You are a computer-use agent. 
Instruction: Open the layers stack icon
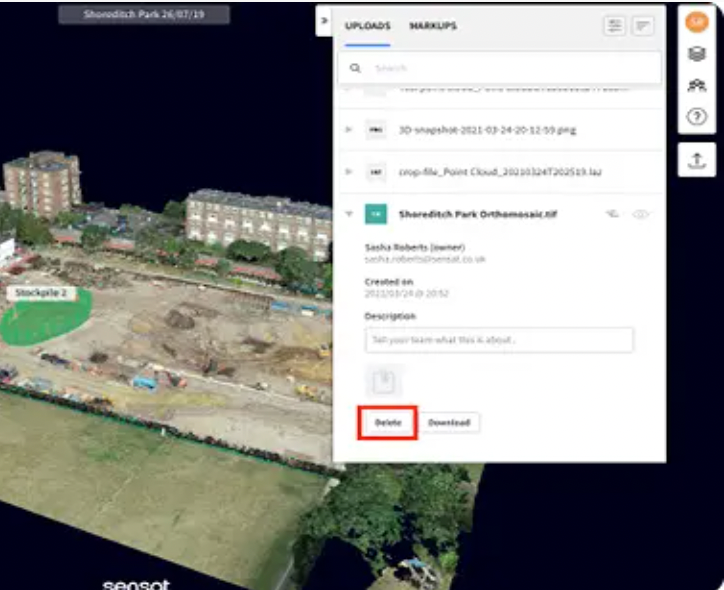point(697,54)
